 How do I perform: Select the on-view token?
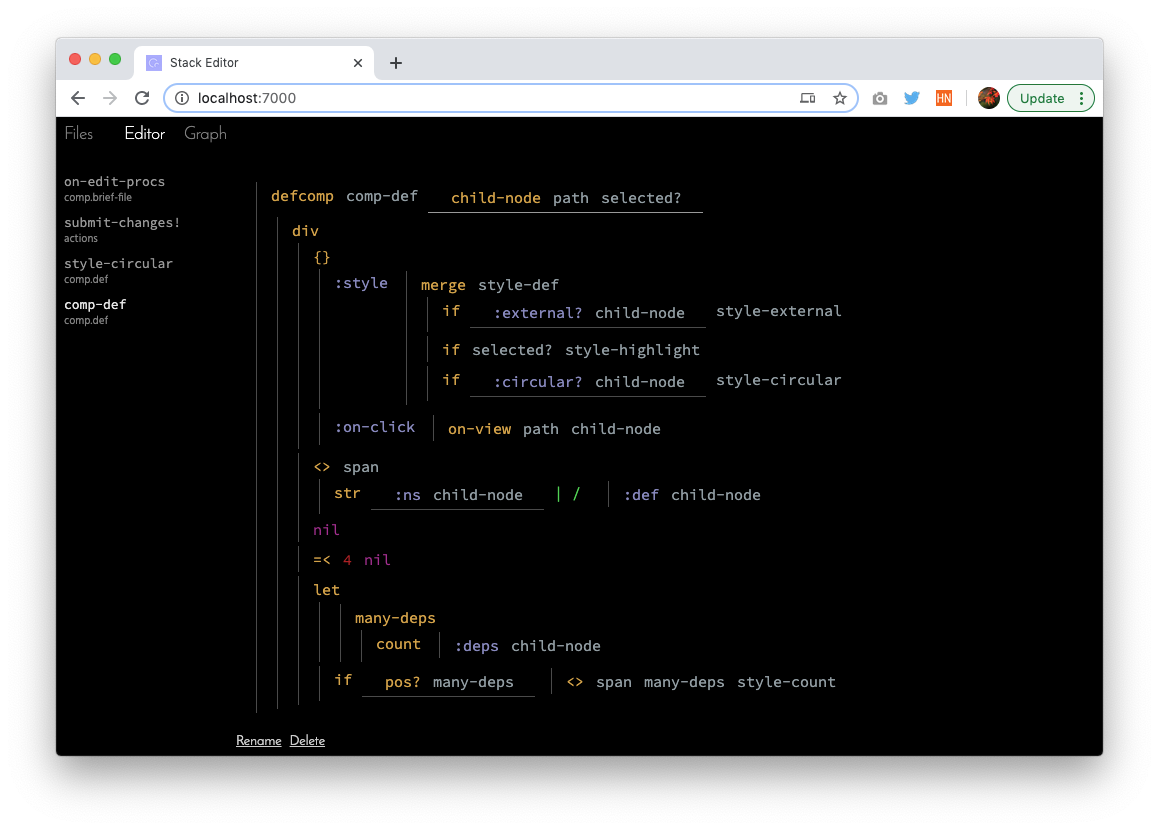[x=479, y=429]
